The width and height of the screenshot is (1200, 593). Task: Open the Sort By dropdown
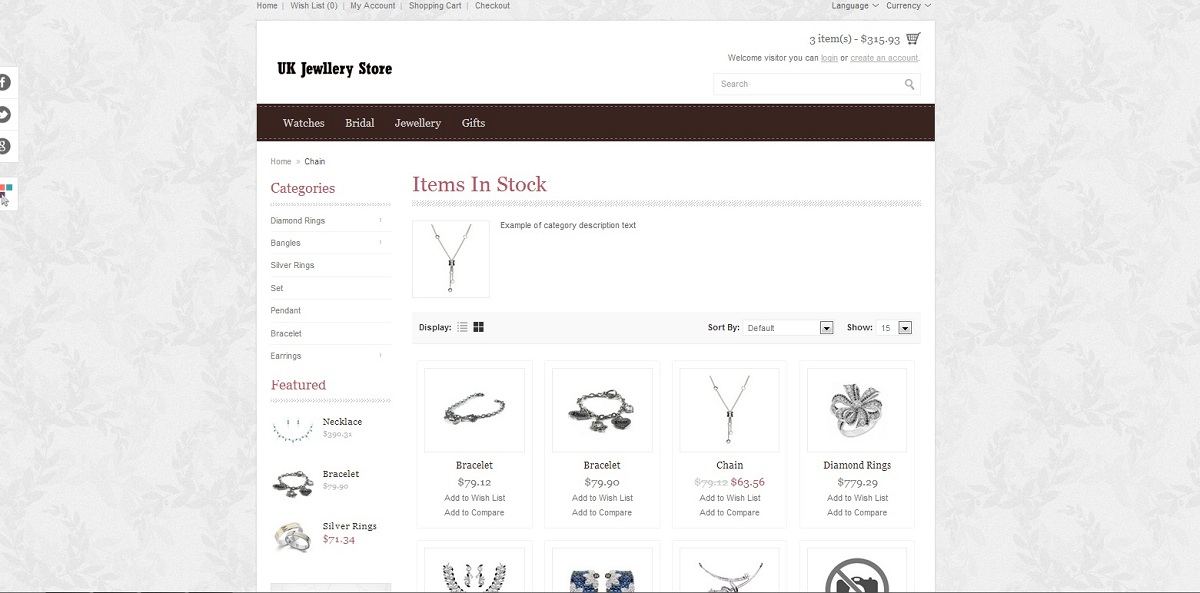point(788,327)
